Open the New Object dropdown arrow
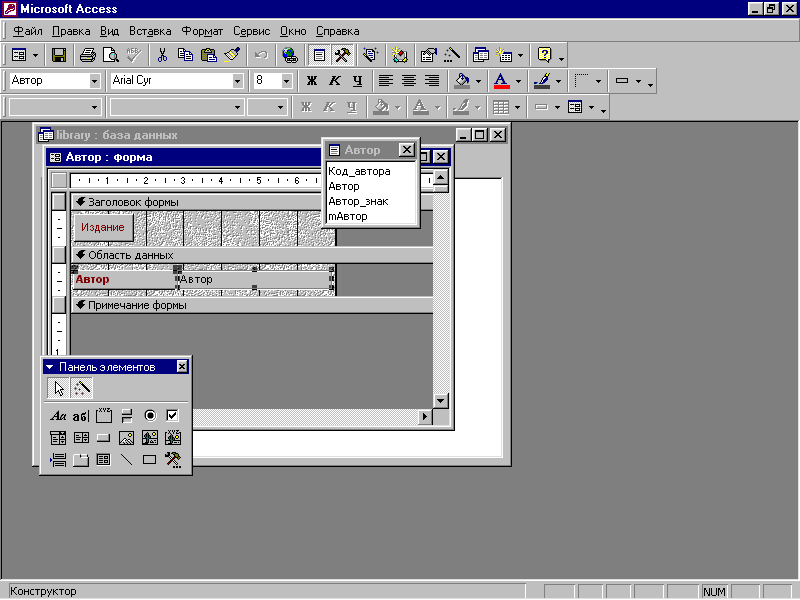Viewport: 800px width, 600px height. point(520,55)
